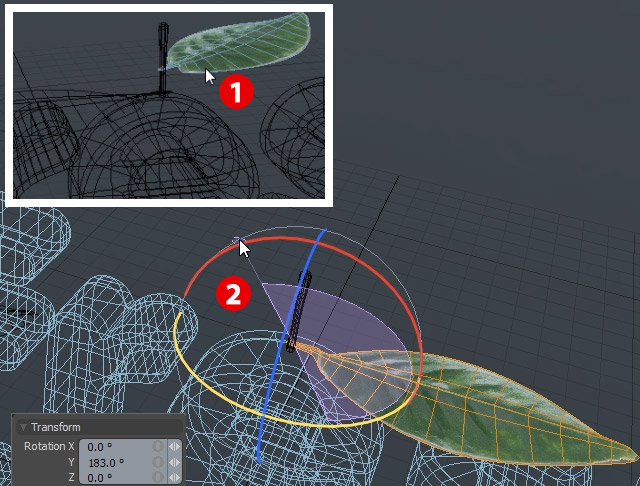640x486 pixels.
Task: Click the Rotation Z stepper arrows
Action: click(174, 477)
